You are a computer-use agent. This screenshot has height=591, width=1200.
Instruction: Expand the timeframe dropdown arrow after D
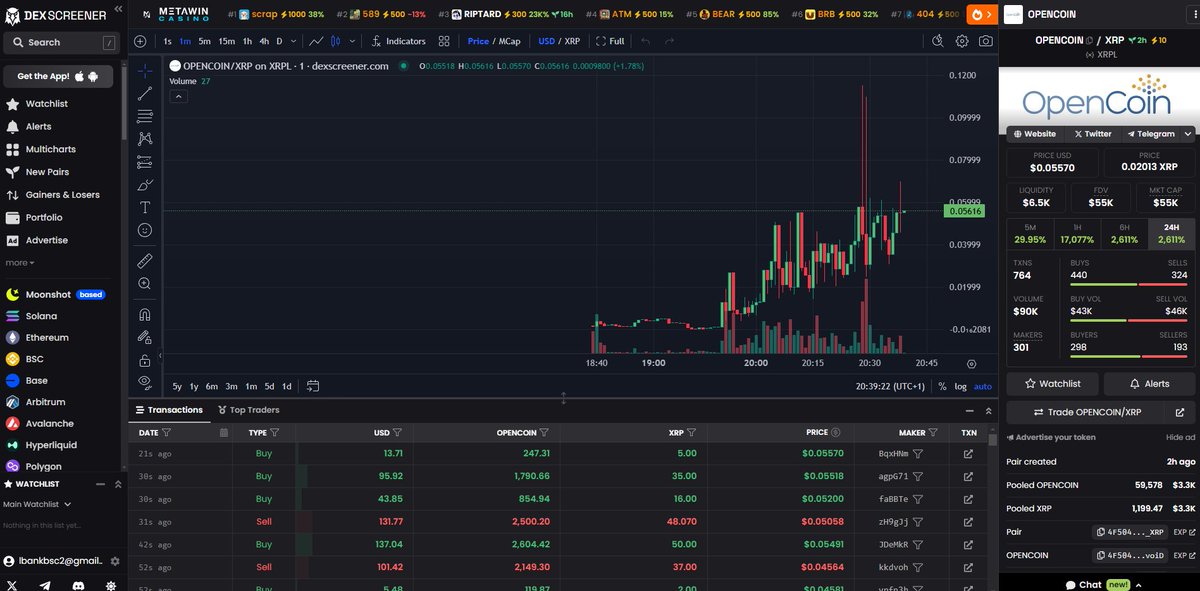pyautogui.click(x=293, y=41)
